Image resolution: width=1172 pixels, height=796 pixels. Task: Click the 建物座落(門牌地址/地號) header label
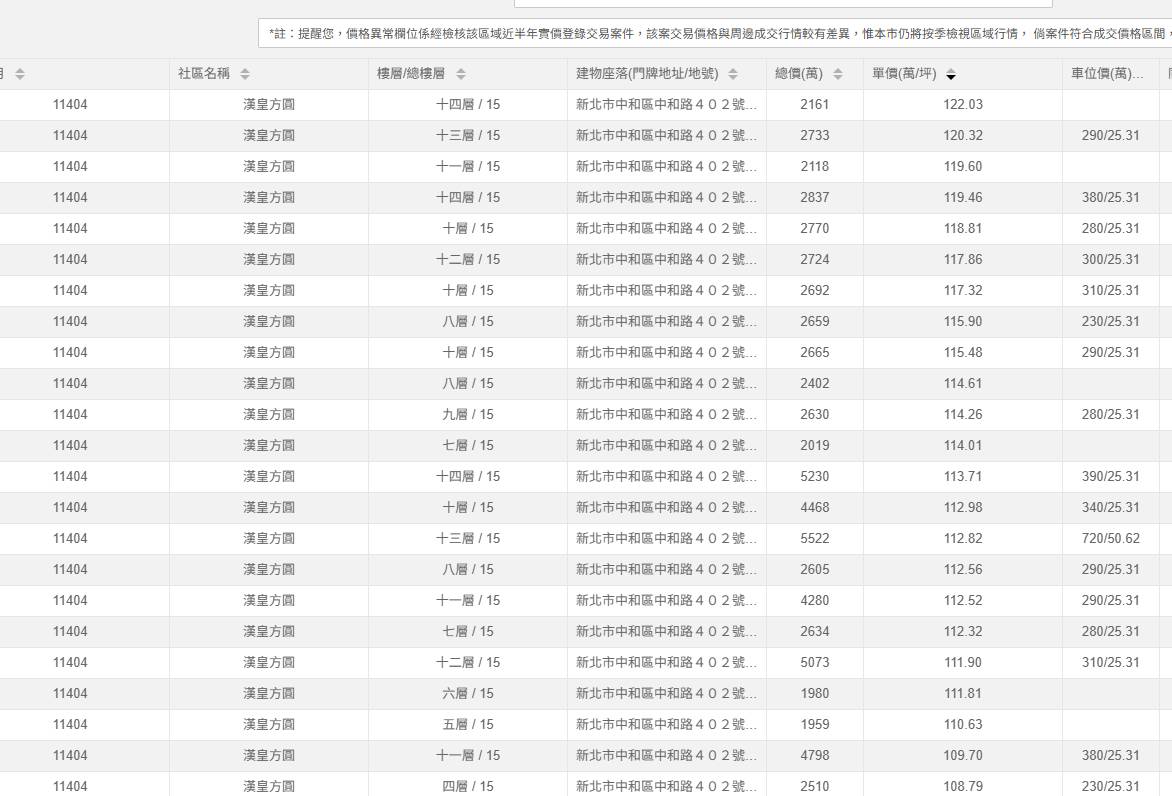coord(647,73)
